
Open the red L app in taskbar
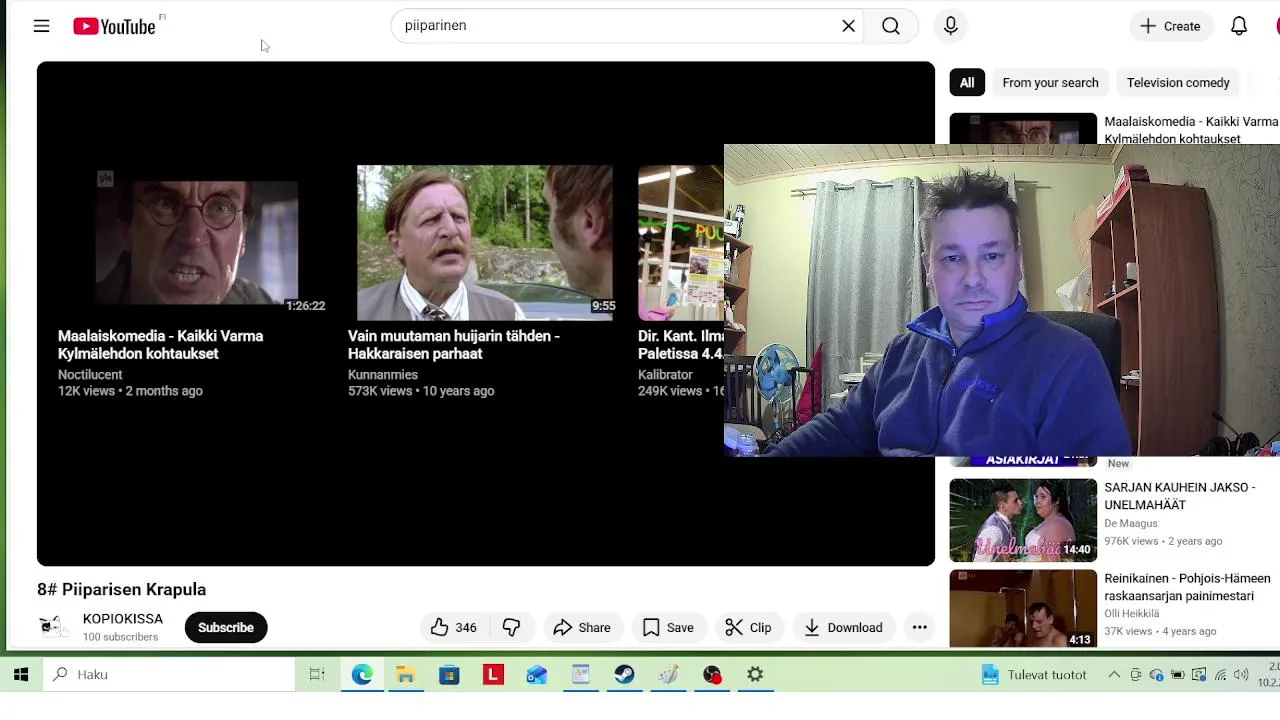tap(493, 675)
